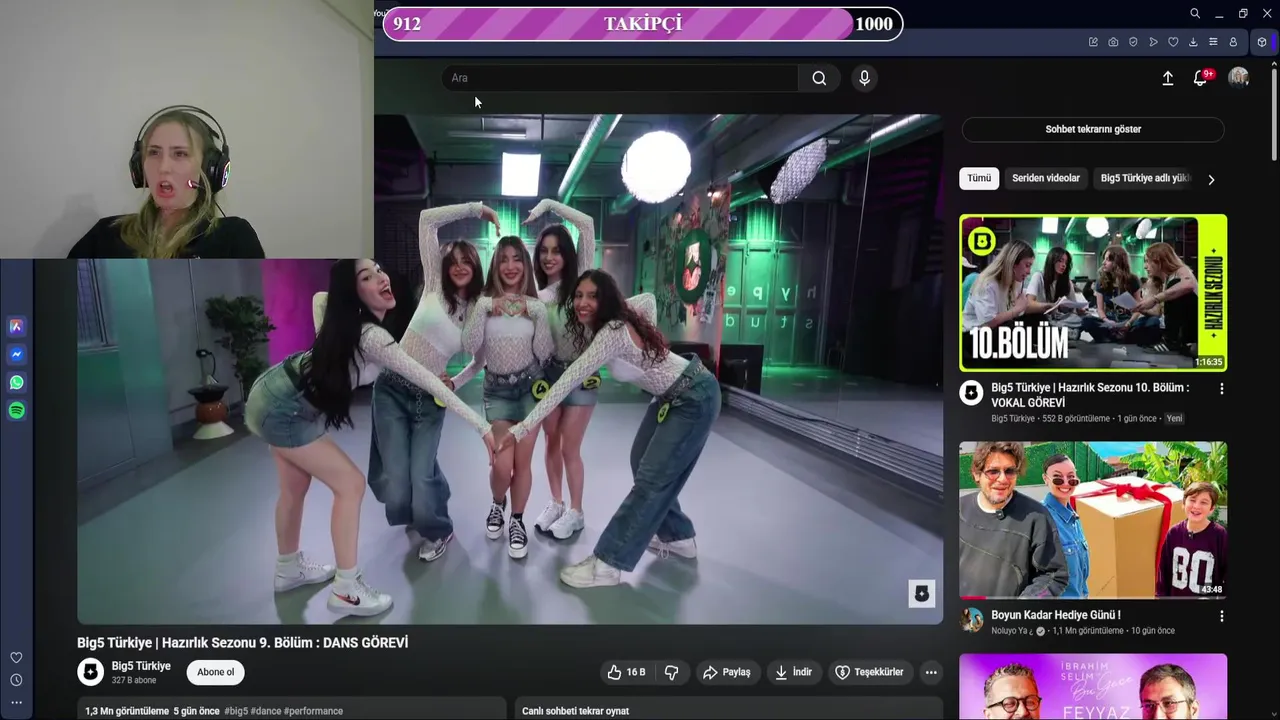Open the YouTube upload/create icon

pos(1167,78)
